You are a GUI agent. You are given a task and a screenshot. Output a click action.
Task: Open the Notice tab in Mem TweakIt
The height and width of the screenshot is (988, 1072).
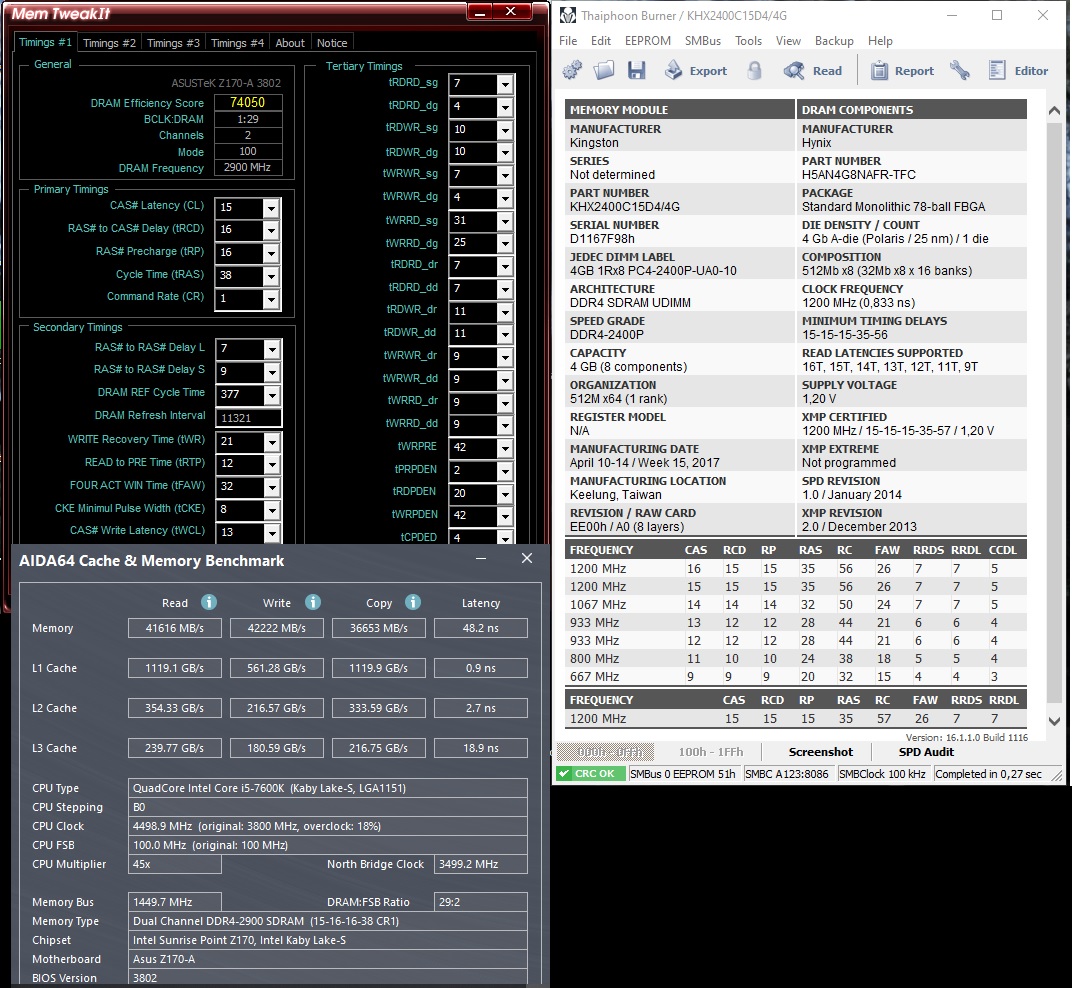click(x=332, y=43)
